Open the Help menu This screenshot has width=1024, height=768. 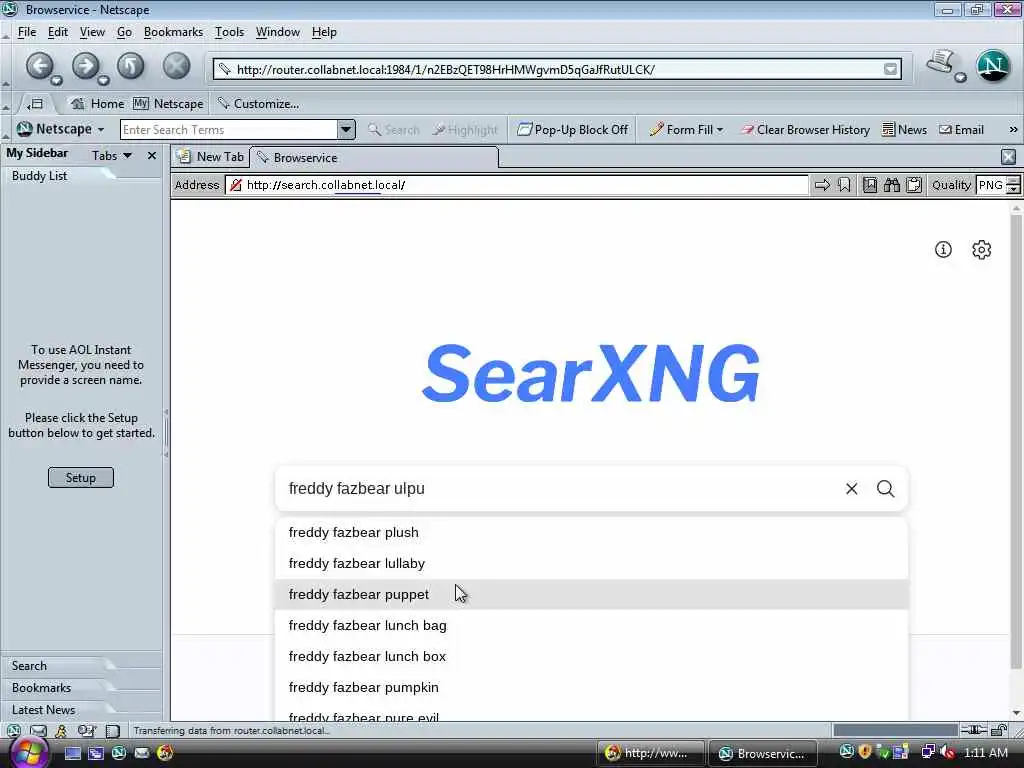pos(324,32)
